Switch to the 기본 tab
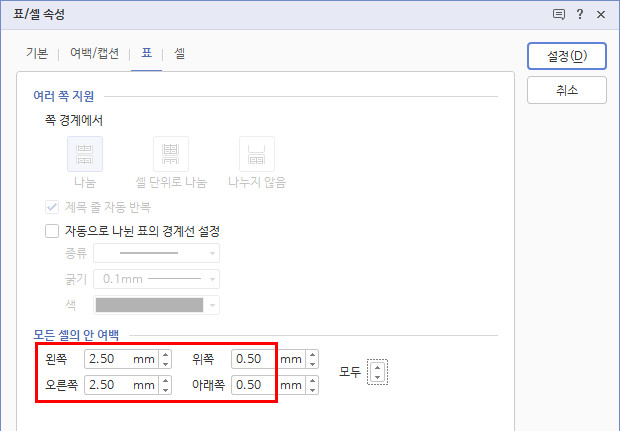The image size is (620, 431). coord(37,53)
